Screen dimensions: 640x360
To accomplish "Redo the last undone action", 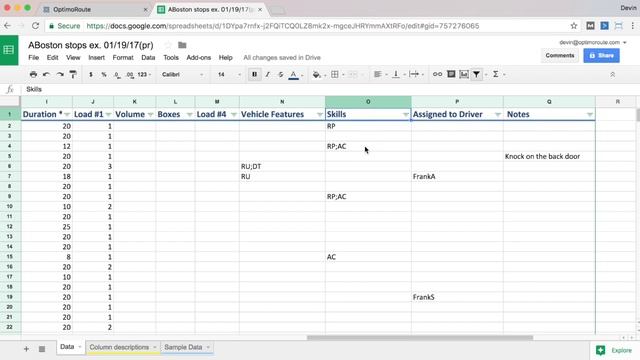I will tap(60, 74).
